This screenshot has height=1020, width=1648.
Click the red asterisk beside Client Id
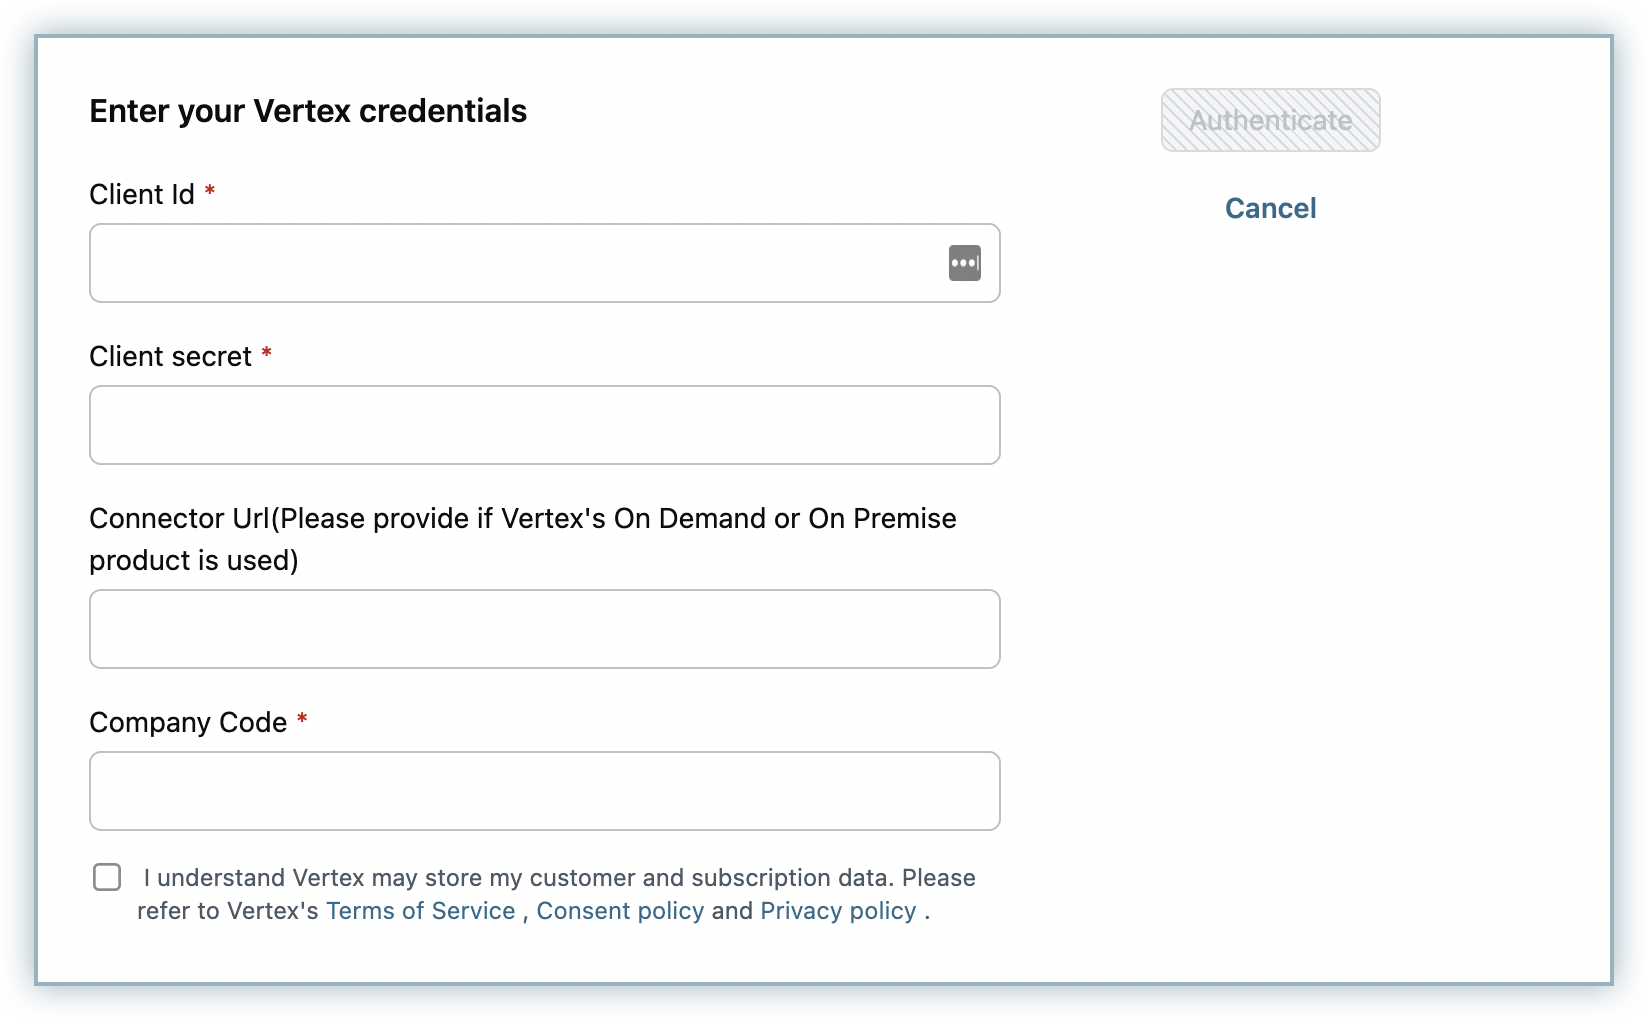210,190
